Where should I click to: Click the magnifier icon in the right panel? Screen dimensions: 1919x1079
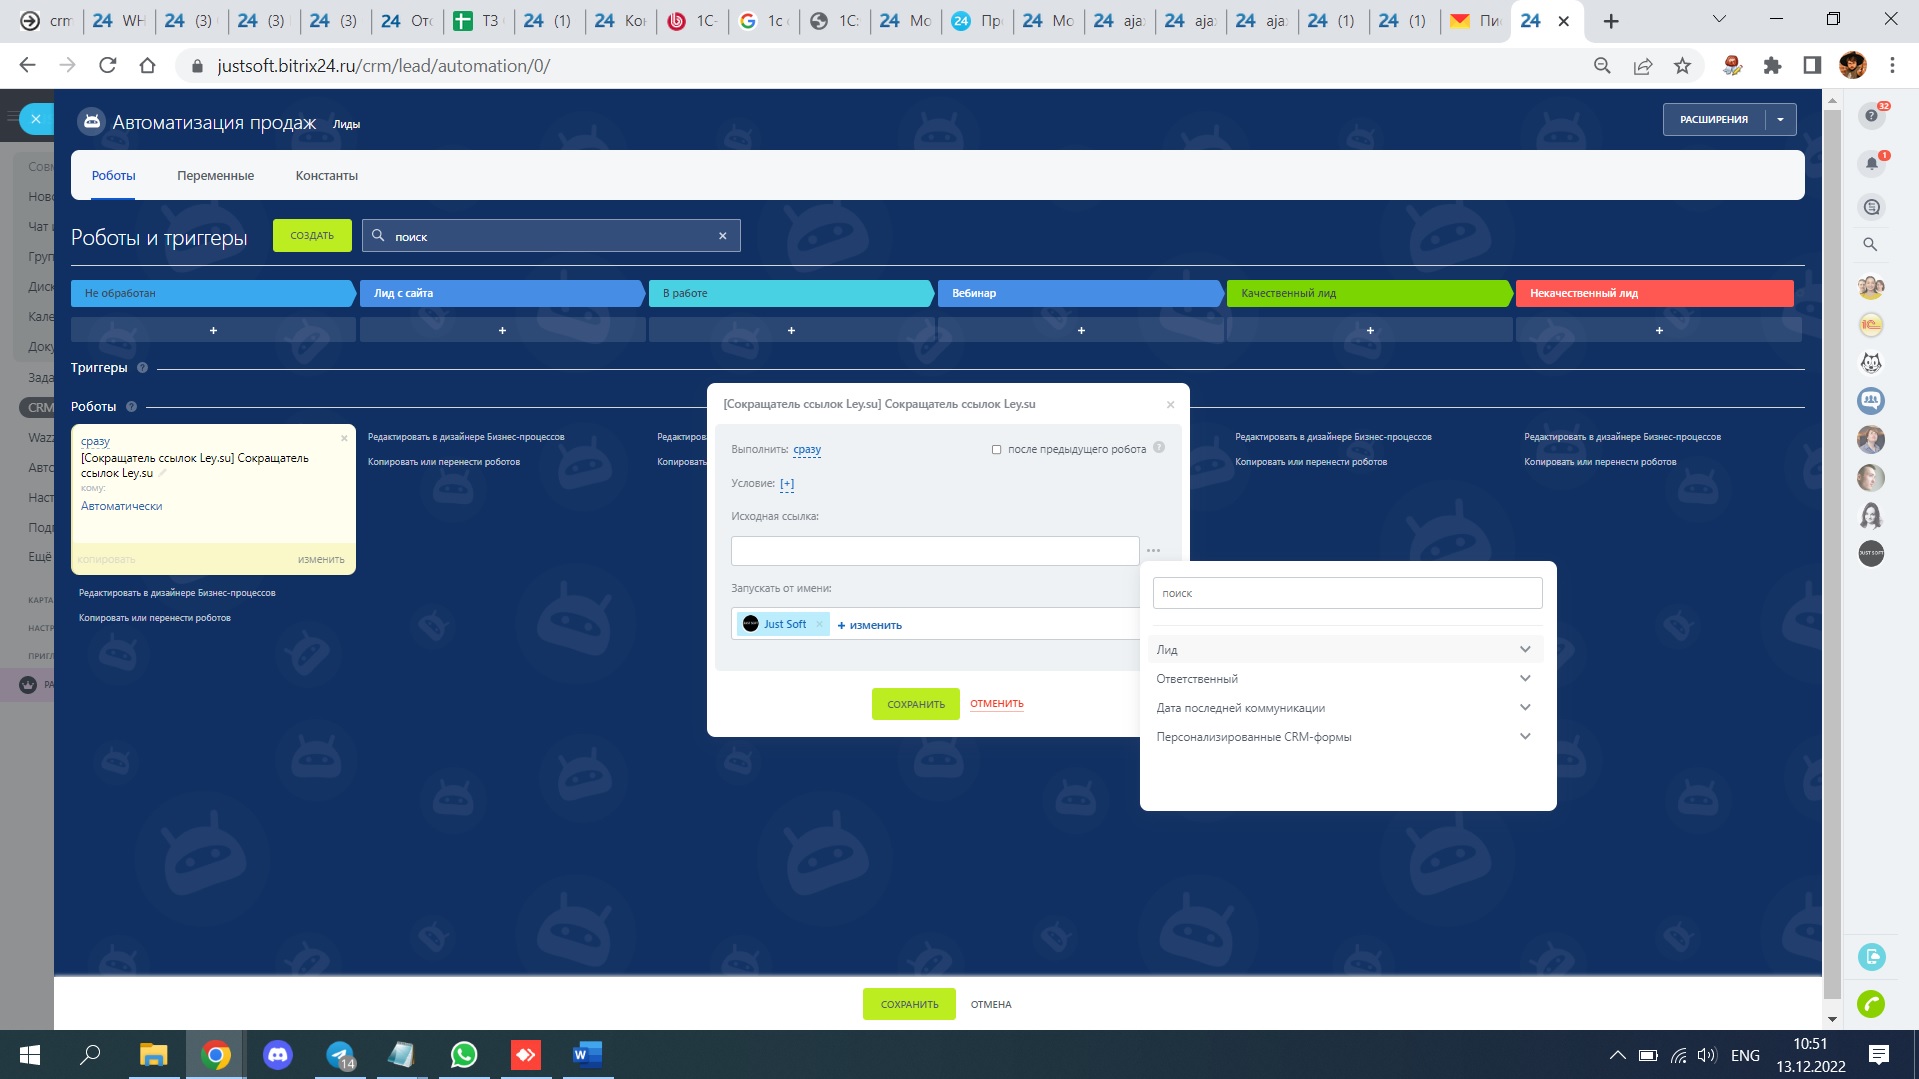click(x=1870, y=244)
